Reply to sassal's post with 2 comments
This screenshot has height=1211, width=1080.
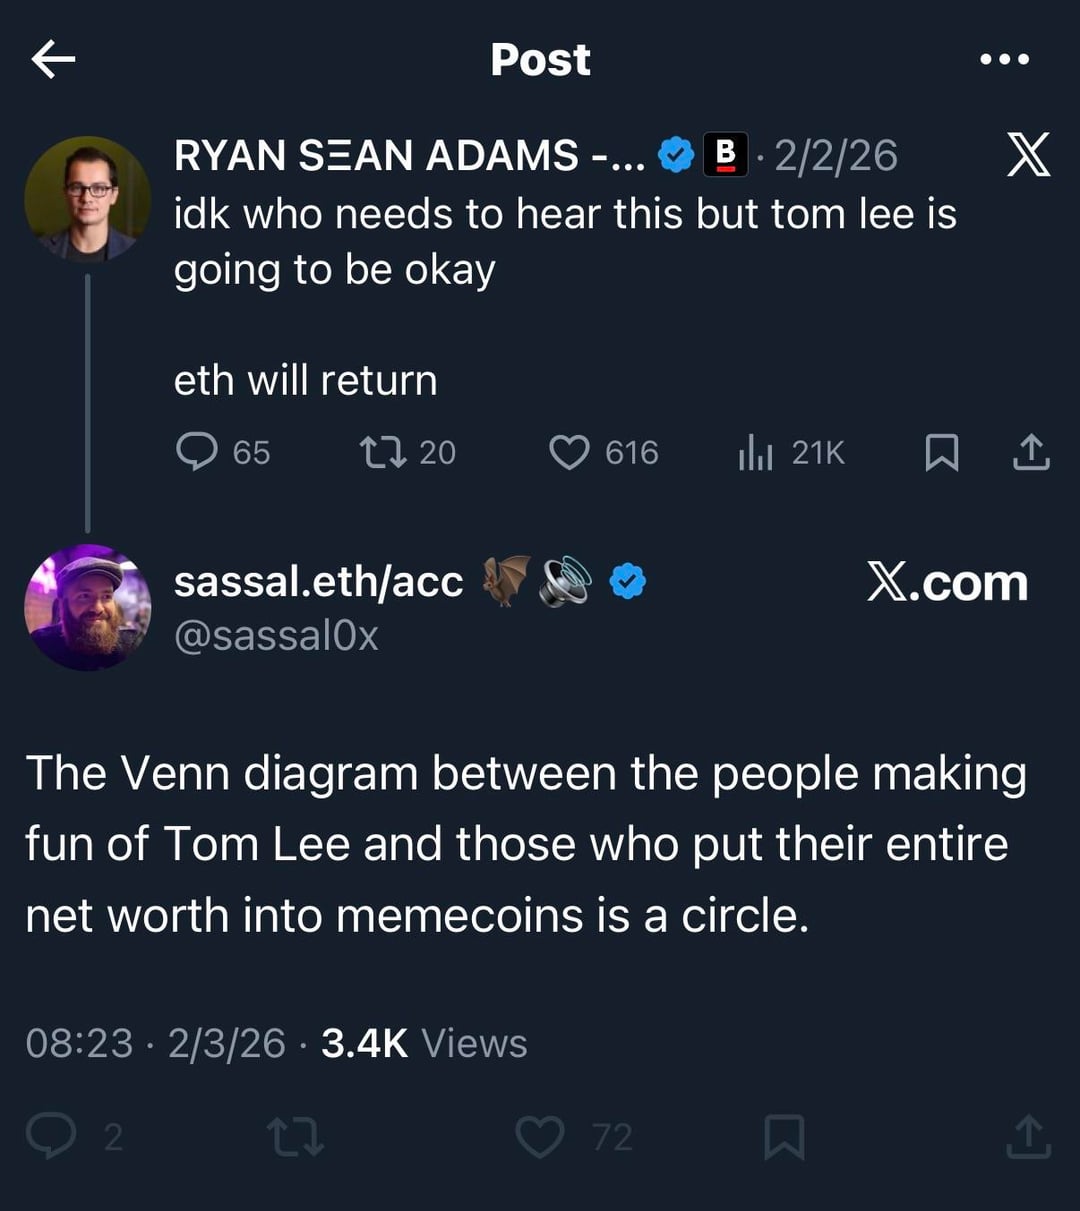tap(50, 1136)
